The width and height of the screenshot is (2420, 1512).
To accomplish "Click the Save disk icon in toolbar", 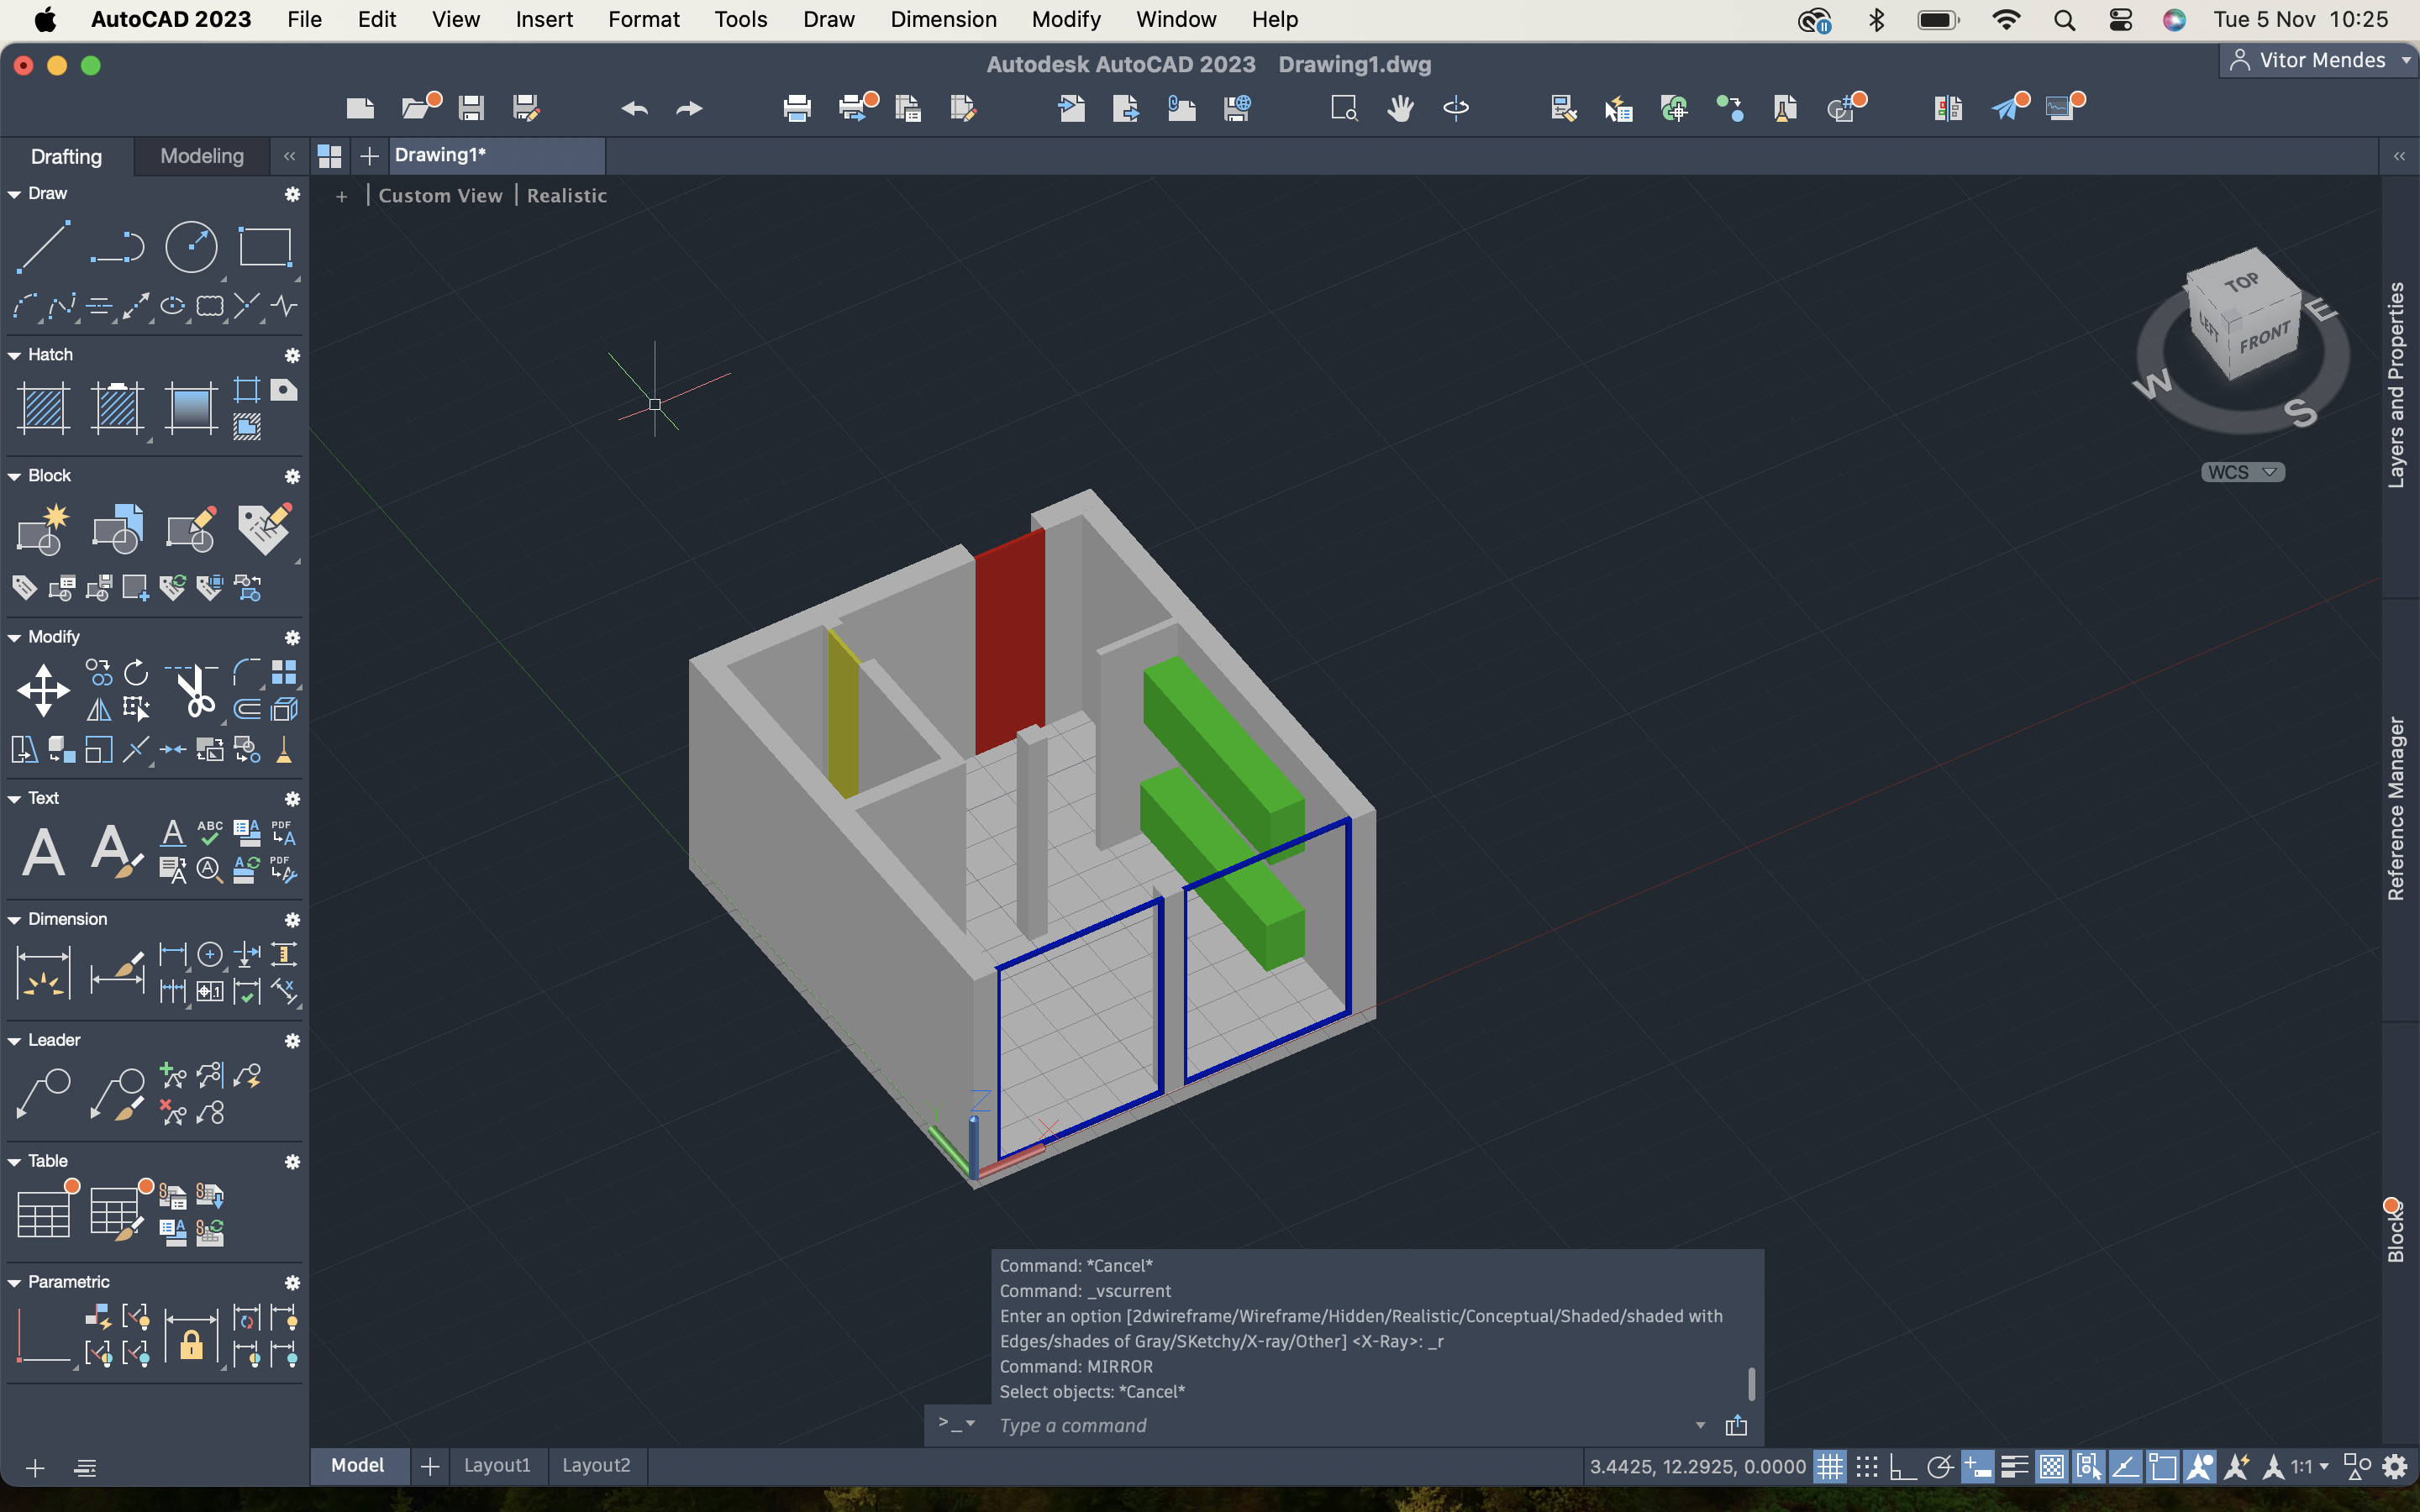I will tap(471, 108).
